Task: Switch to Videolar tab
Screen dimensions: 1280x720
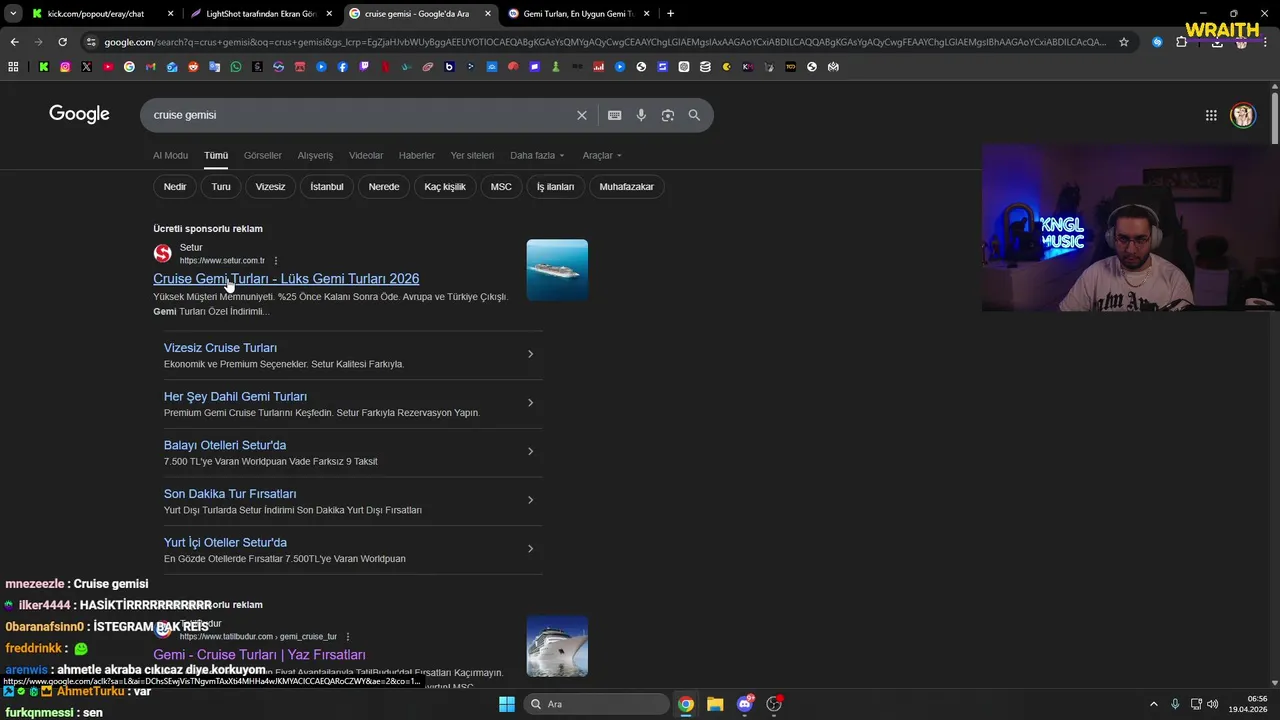Action: coord(366,156)
